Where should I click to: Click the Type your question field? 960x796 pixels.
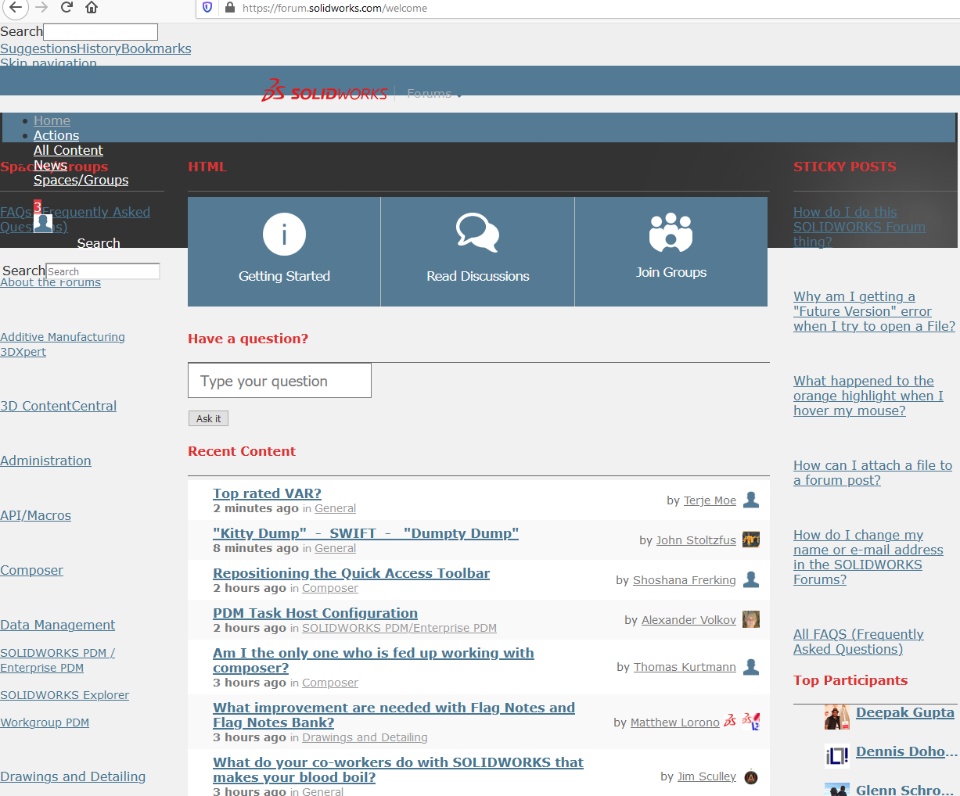pyautogui.click(x=280, y=380)
